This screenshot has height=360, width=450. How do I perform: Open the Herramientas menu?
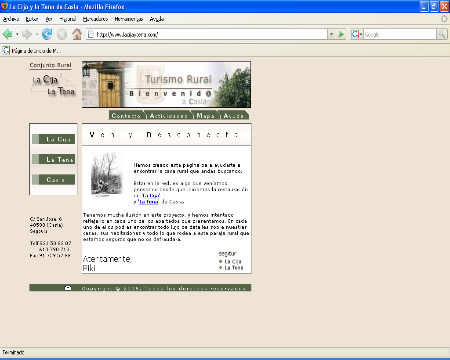[129, 19]
